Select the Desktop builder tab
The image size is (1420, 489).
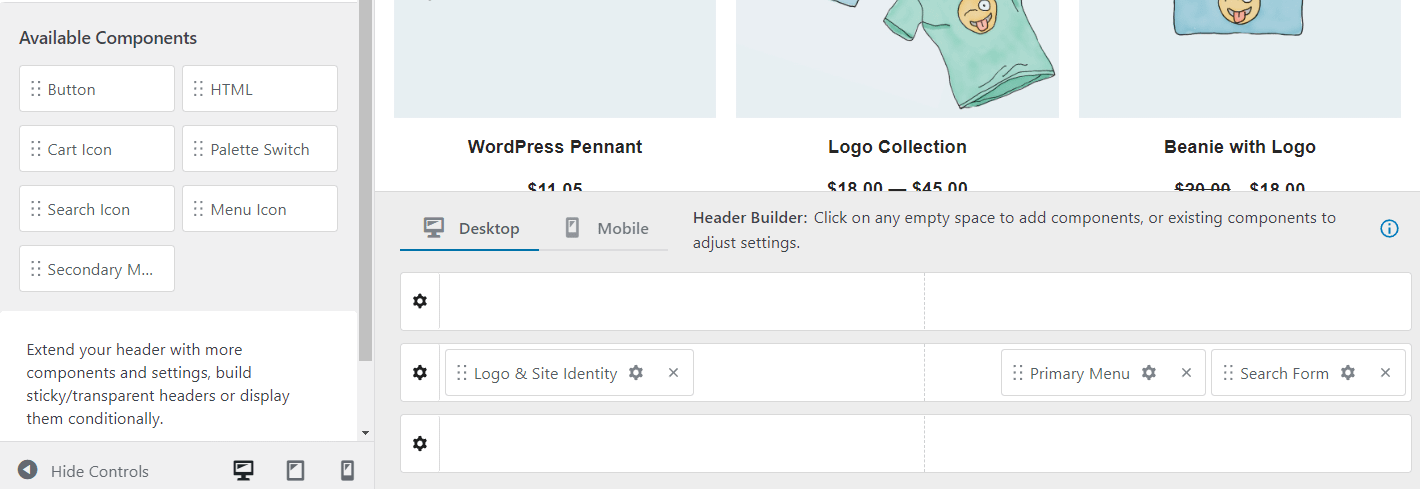click(x=470, y=229)
